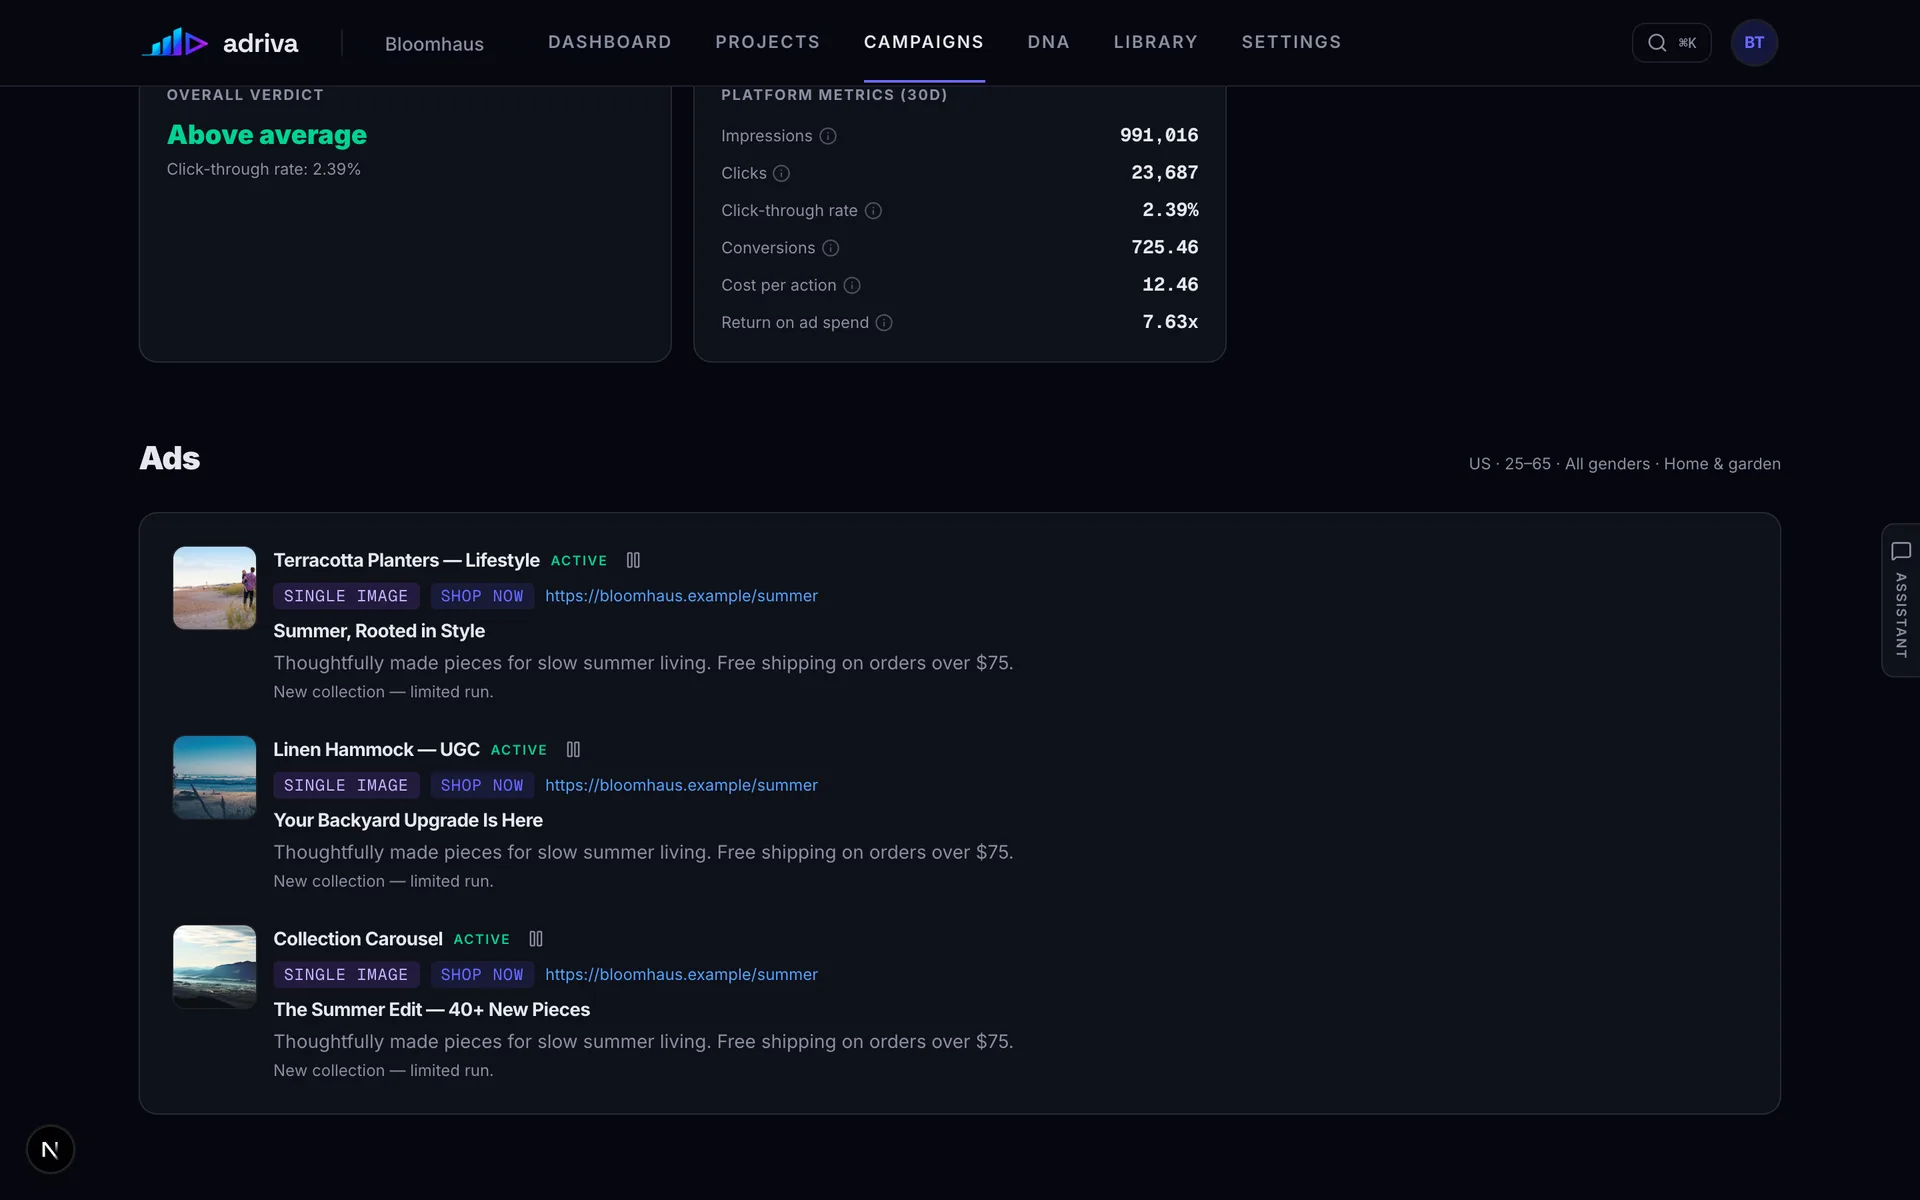Open the search command palette

[x=1671, y=43]
